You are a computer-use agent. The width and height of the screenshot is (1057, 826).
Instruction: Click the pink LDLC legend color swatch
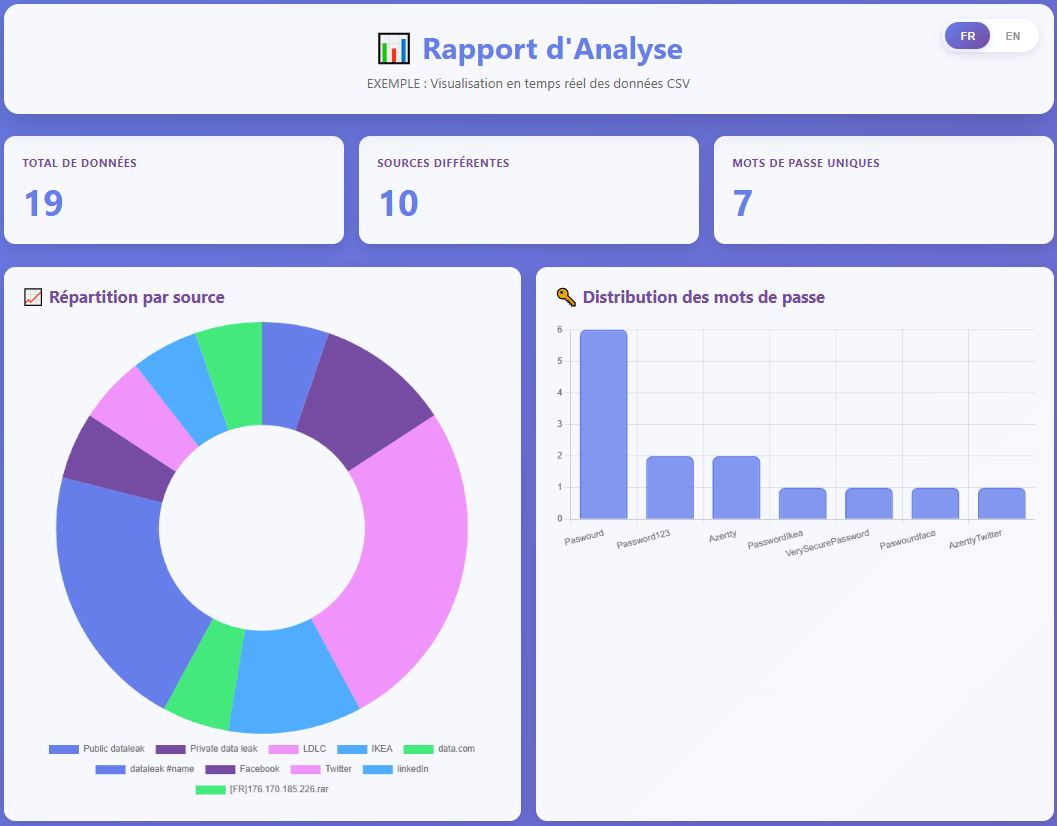click(284, 749)
